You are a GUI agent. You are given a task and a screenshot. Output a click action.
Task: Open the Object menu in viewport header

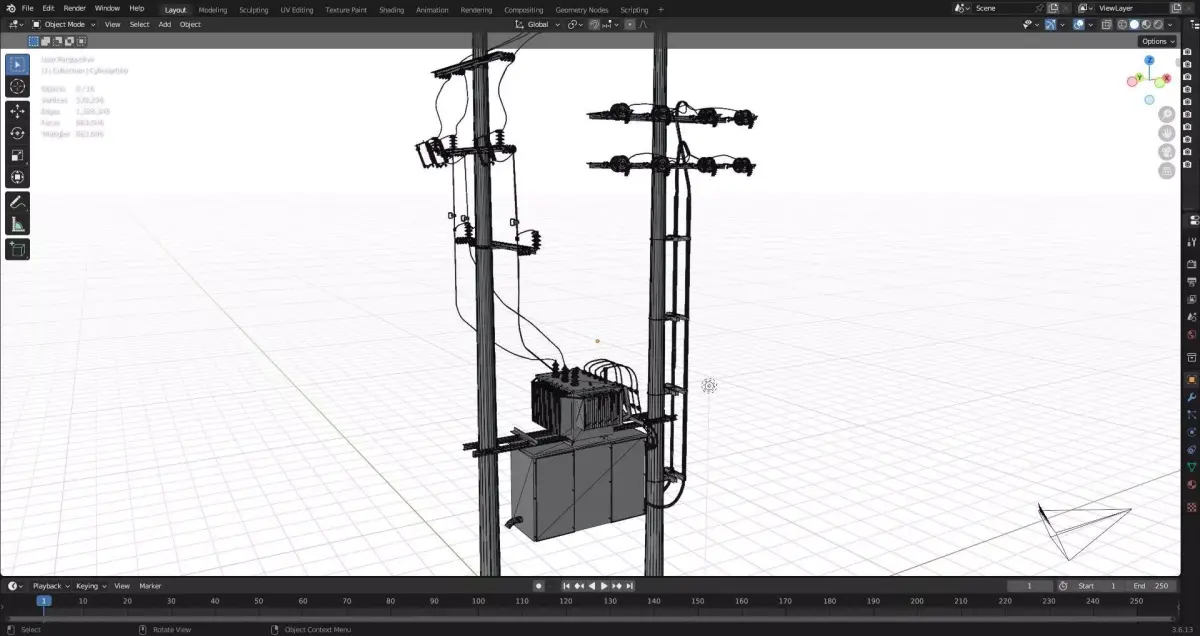pos(190,24)
